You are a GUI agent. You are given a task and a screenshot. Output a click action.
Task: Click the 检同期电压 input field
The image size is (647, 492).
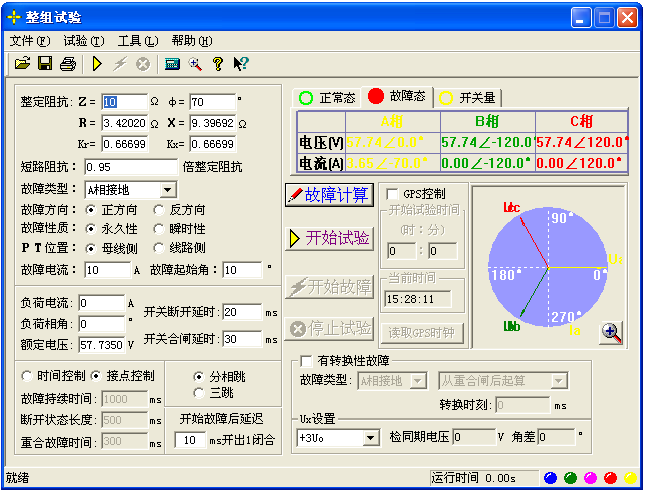[474, 437]
